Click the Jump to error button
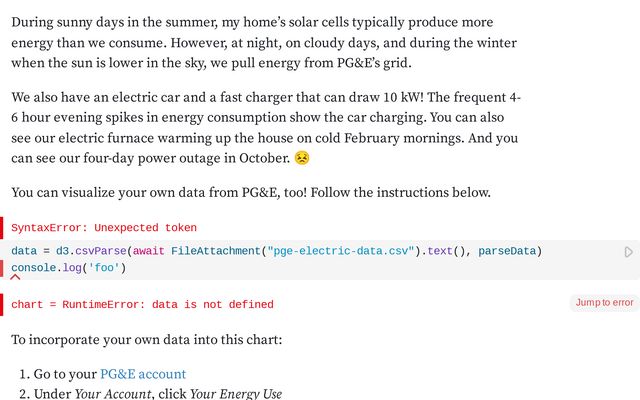This screenshot has height=400, width=640. click(604, 302)
